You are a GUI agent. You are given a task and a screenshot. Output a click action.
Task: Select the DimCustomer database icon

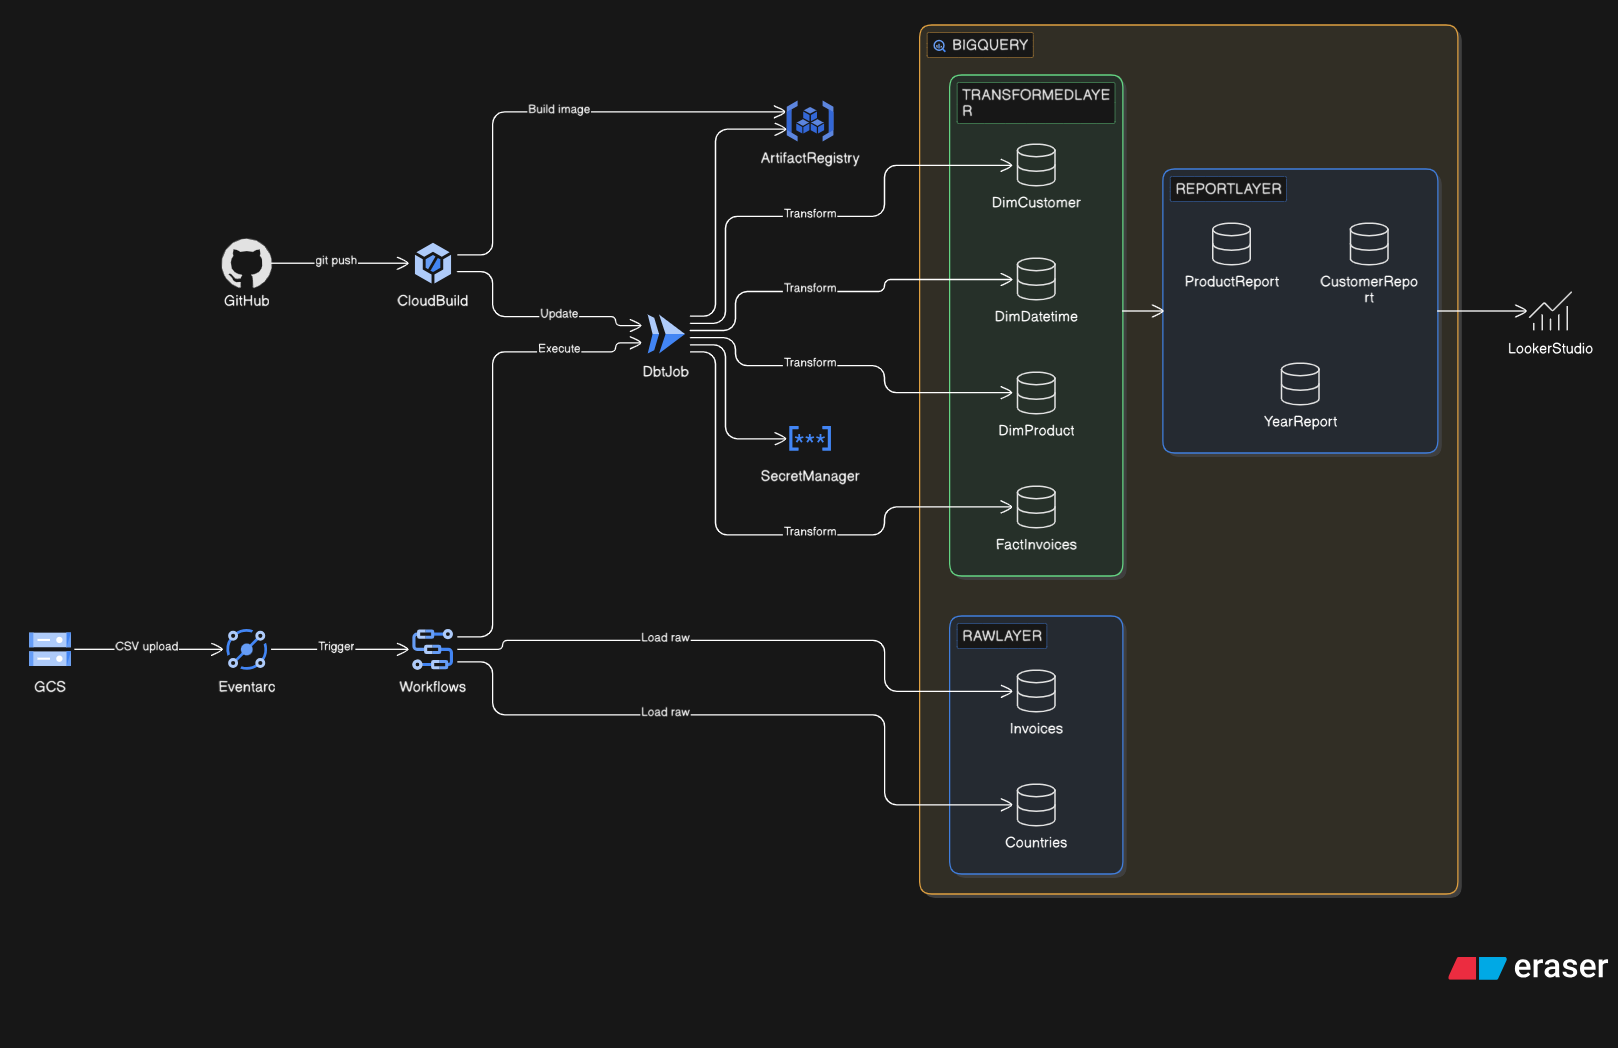click(1036, 168)
